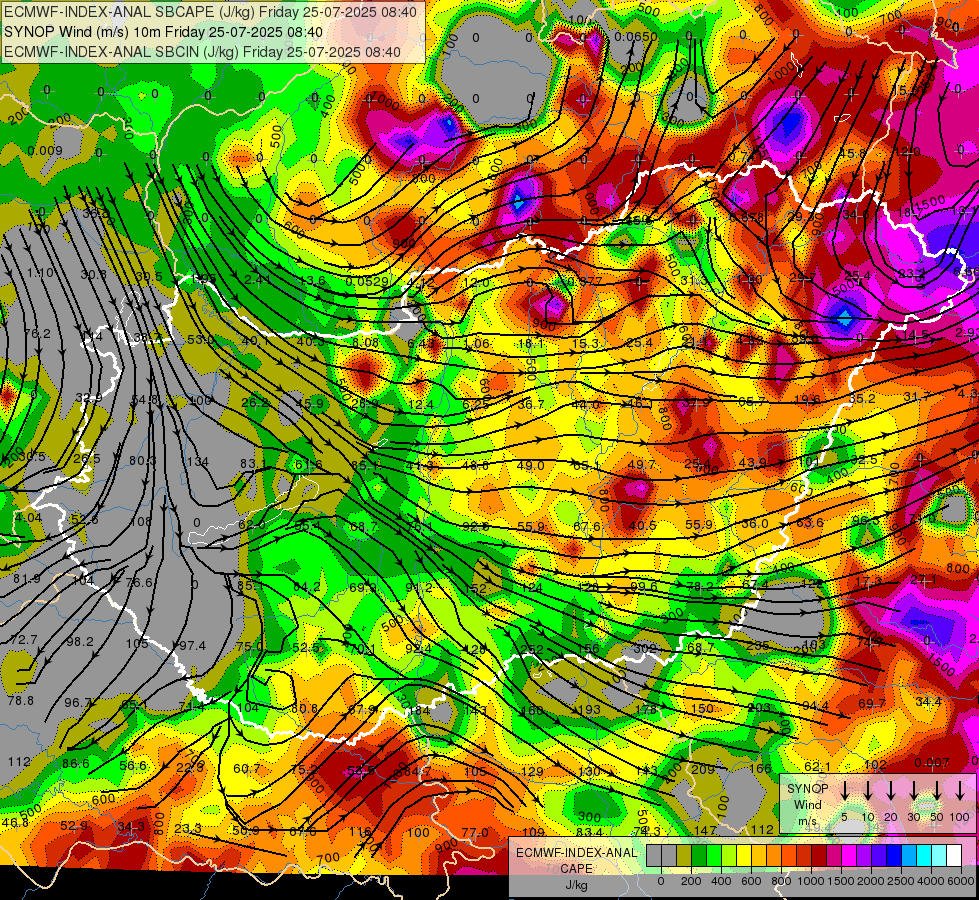
Task: Pick the dark green swatch in the CAPE legend
Action: point(699,856)
